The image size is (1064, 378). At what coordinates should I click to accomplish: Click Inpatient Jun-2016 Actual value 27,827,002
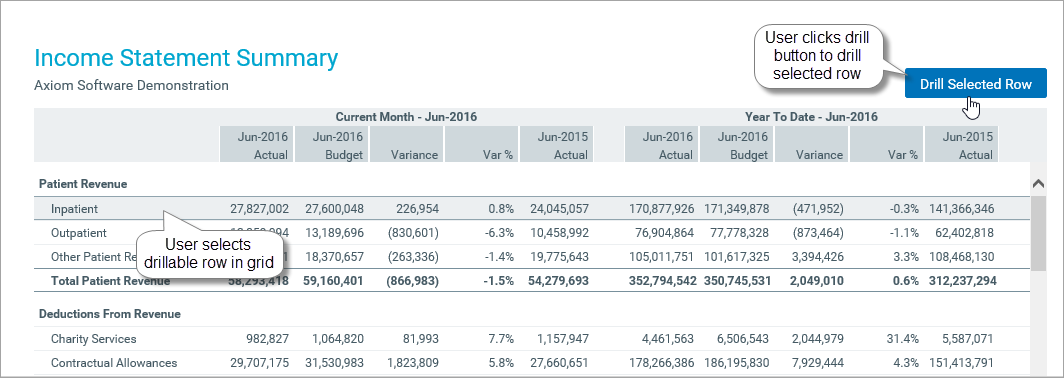click(259, 209)
